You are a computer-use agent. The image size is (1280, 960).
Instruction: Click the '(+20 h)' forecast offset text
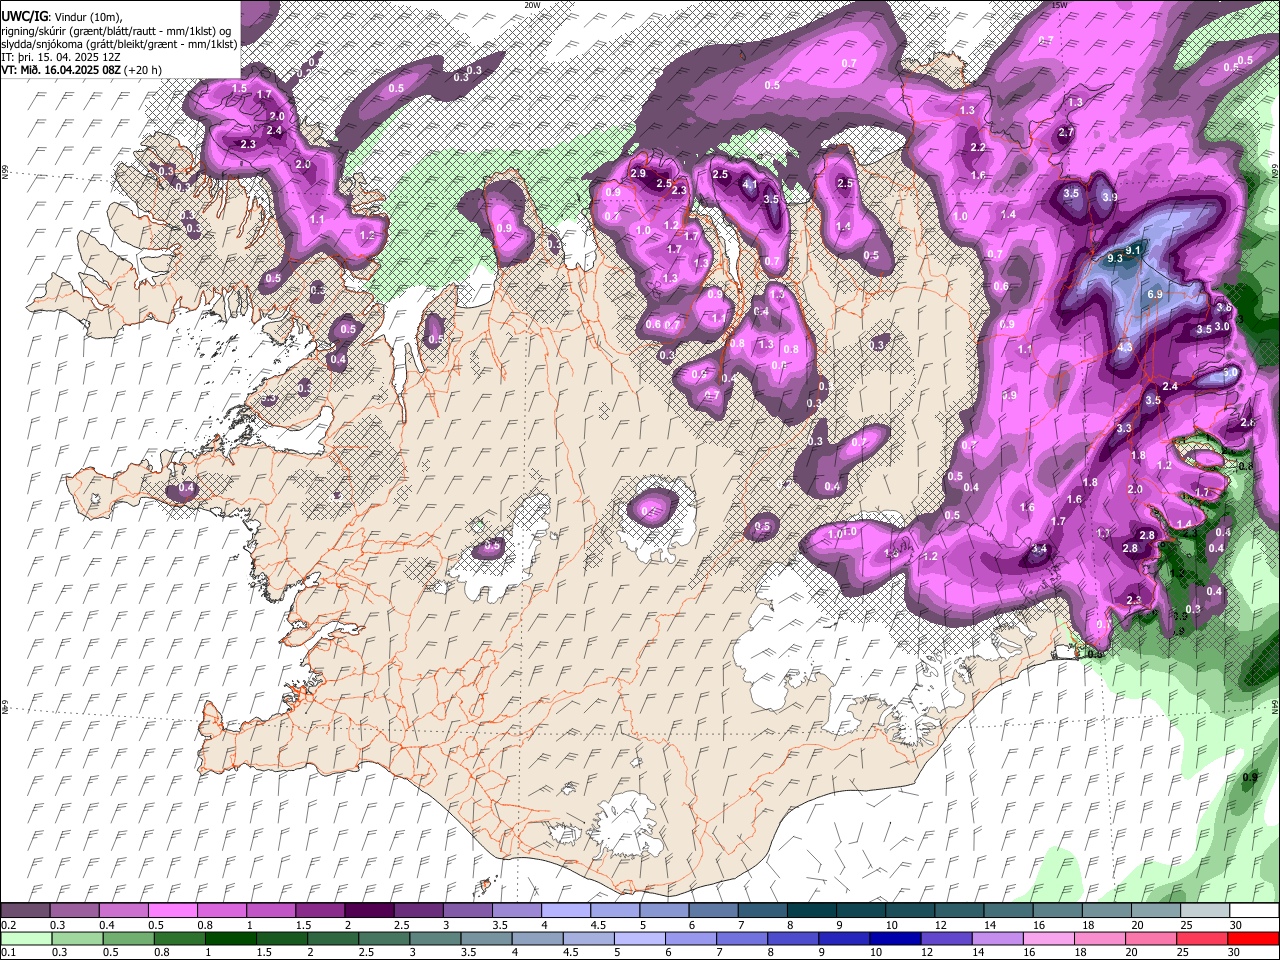[143, 70]
